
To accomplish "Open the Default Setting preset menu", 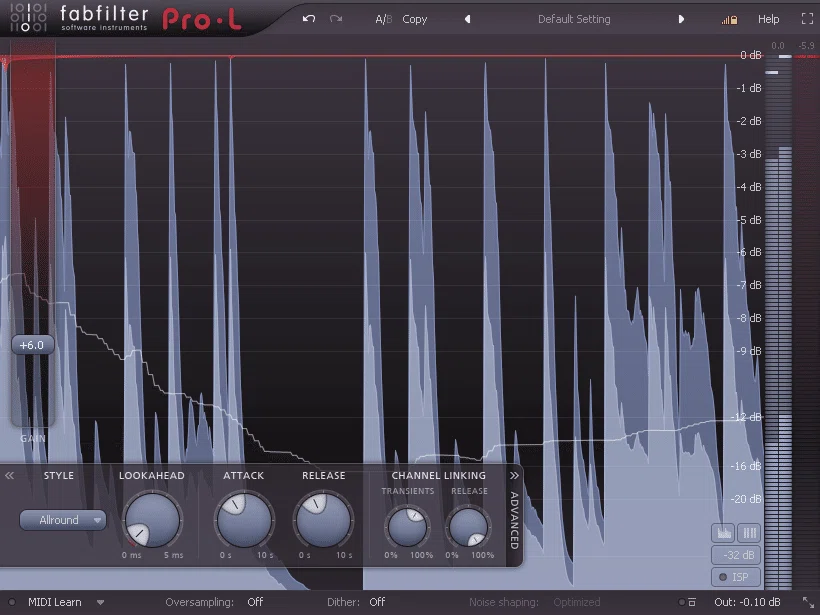I will 574,19.
